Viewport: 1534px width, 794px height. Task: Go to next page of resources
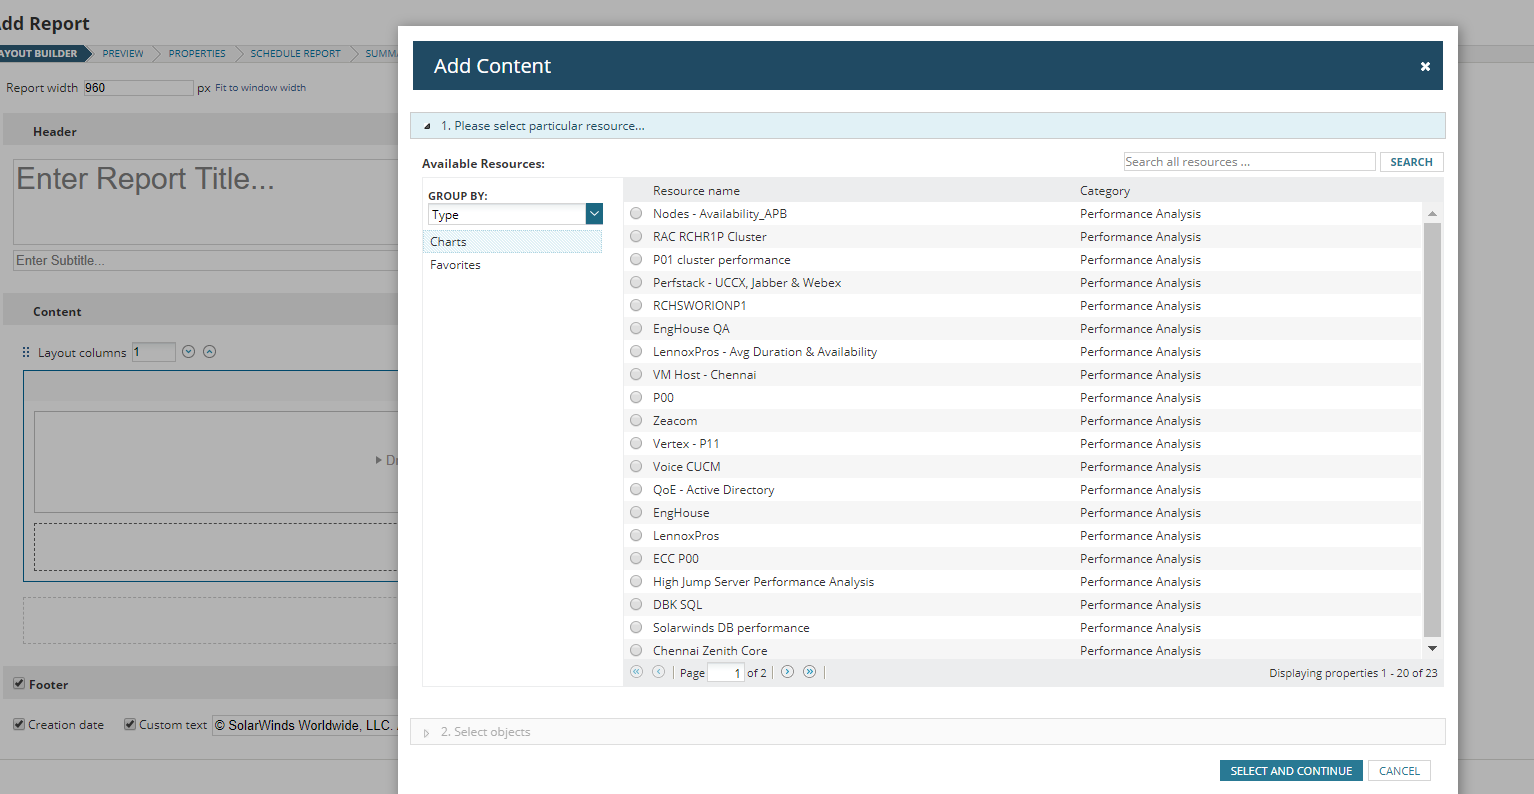coord(788,672)
